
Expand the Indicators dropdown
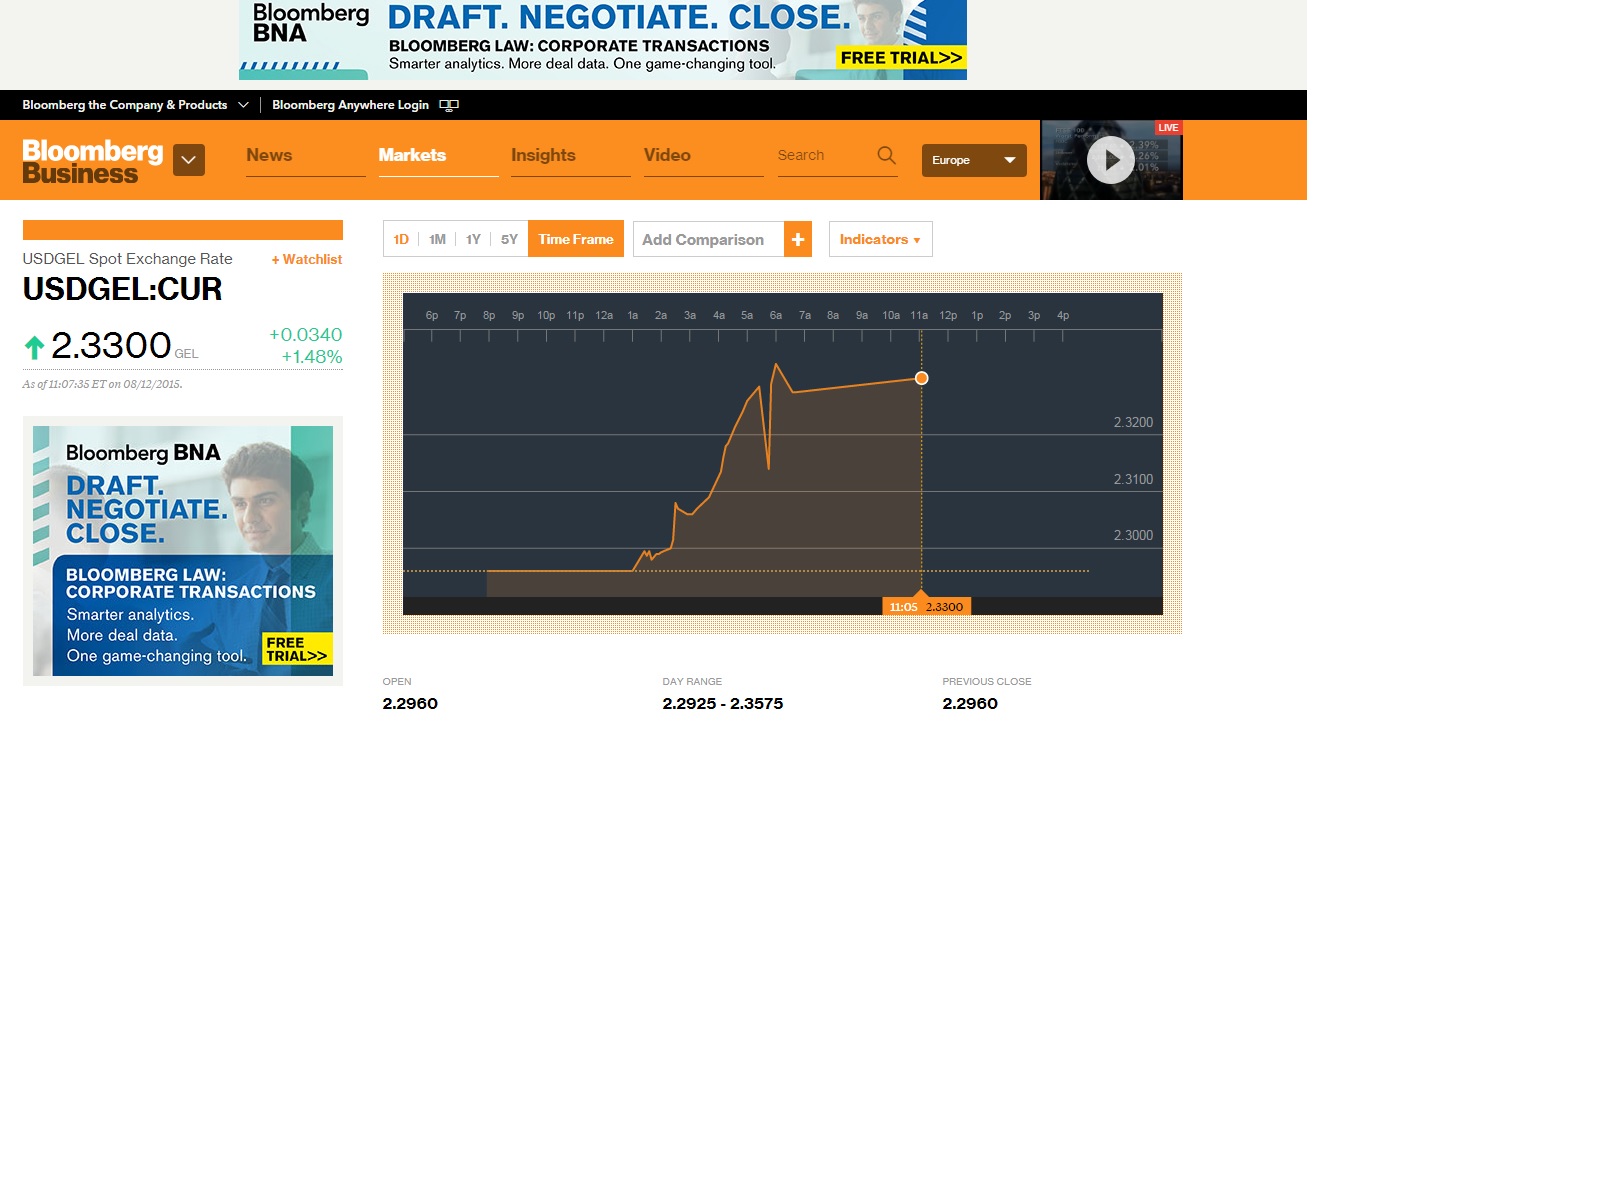point(880,239)
